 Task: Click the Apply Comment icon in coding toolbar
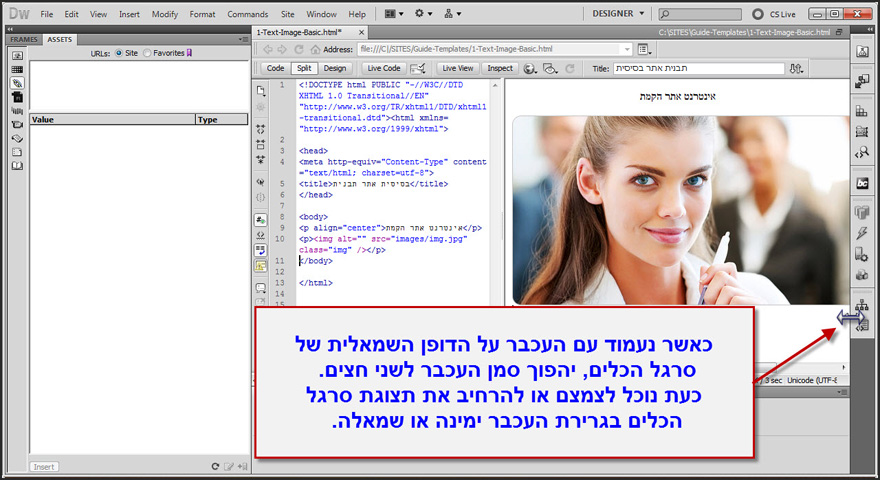pos(260,288)
